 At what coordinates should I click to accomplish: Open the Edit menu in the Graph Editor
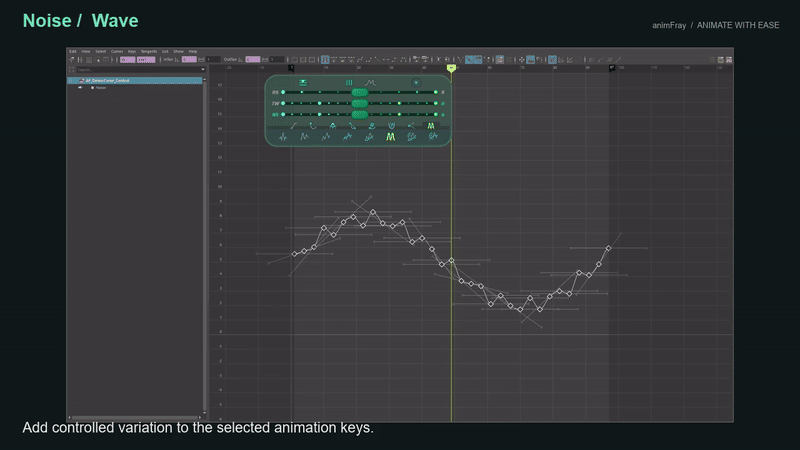pos(73,51)
